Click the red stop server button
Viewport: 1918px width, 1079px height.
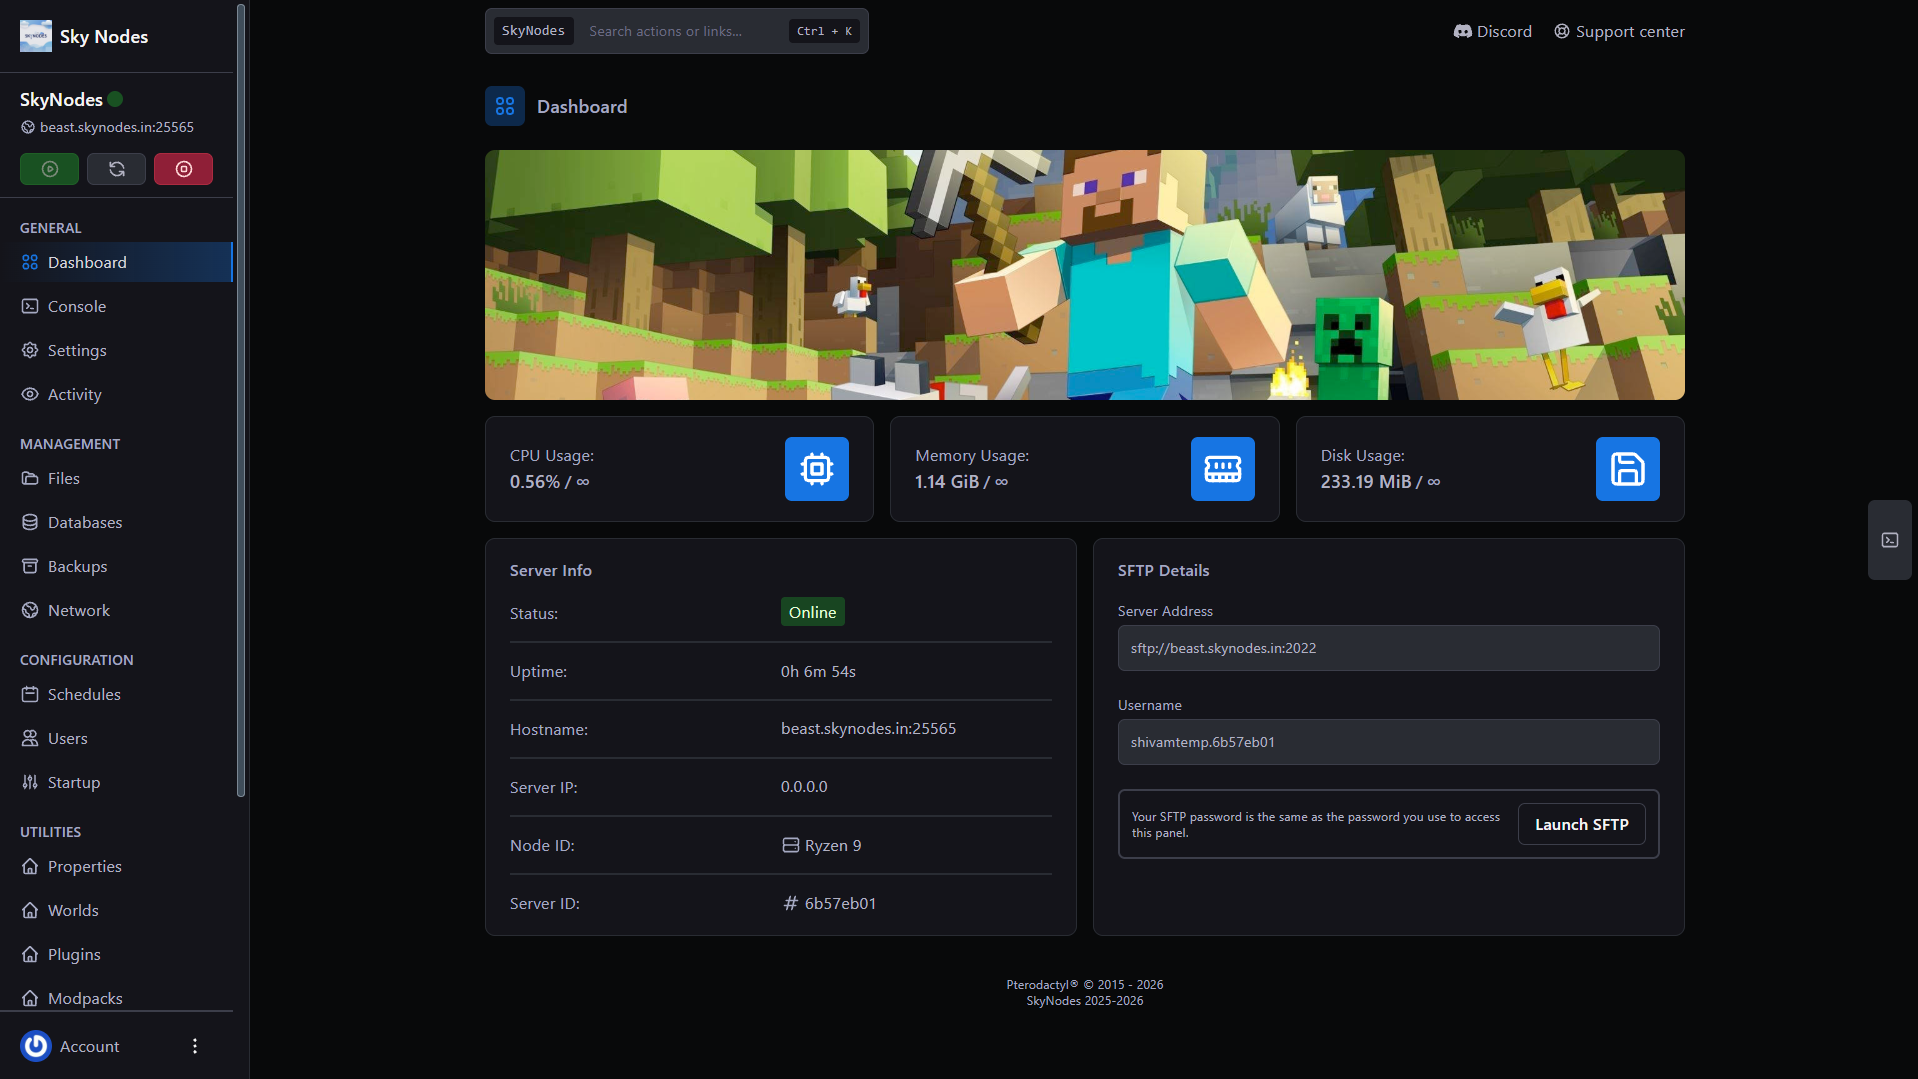(x=183, y=169)
